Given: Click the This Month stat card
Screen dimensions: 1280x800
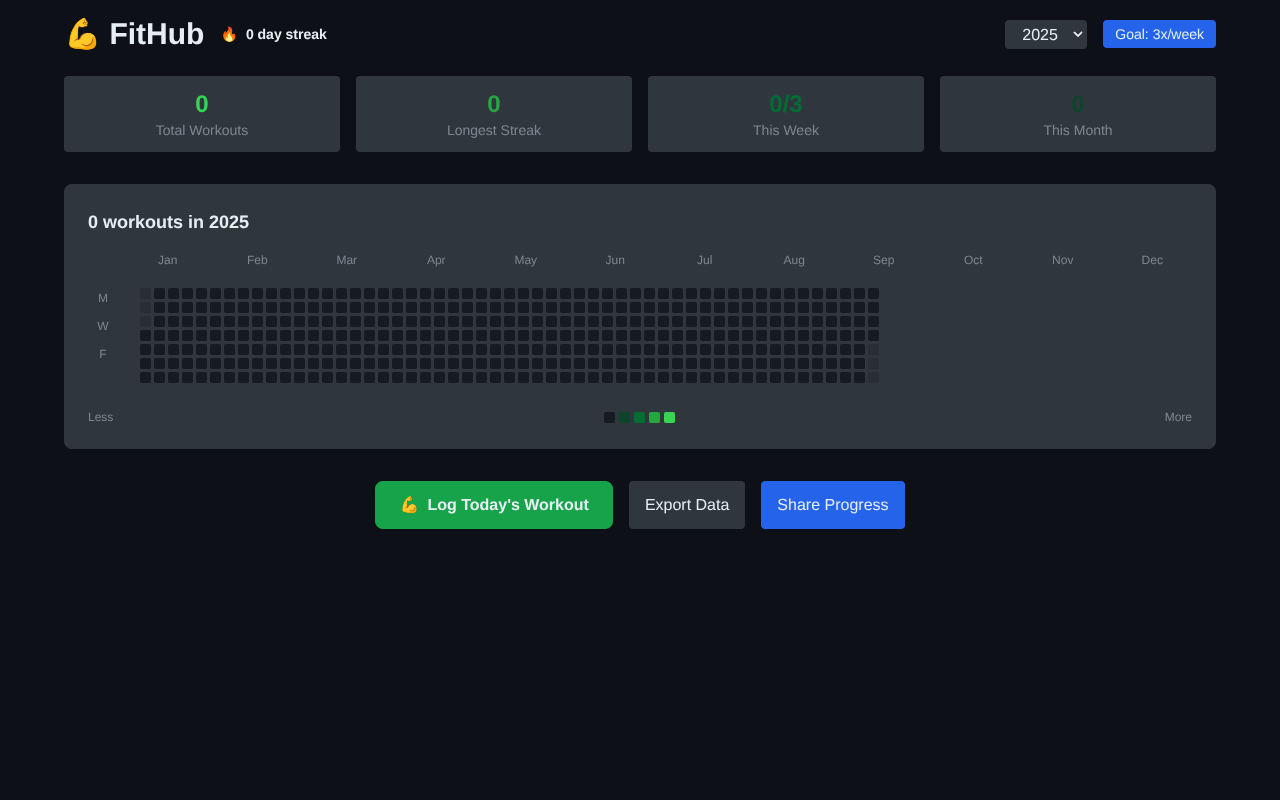Looking at the screenshot, I should (1077, 113).
